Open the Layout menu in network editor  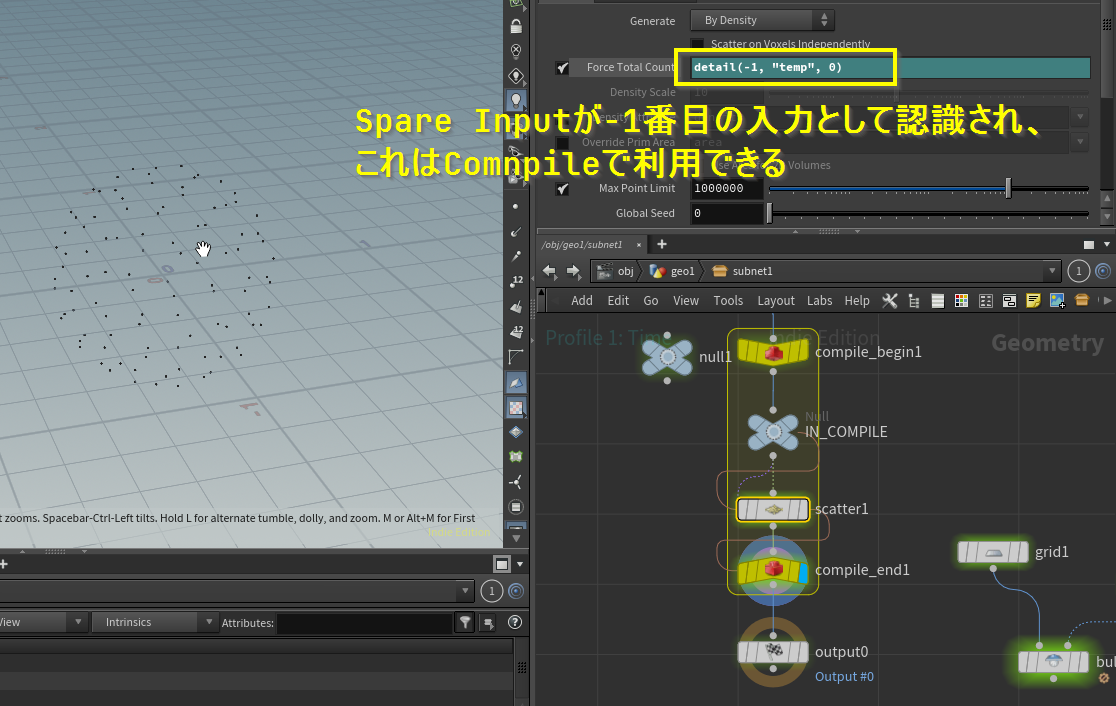point(775,300)
